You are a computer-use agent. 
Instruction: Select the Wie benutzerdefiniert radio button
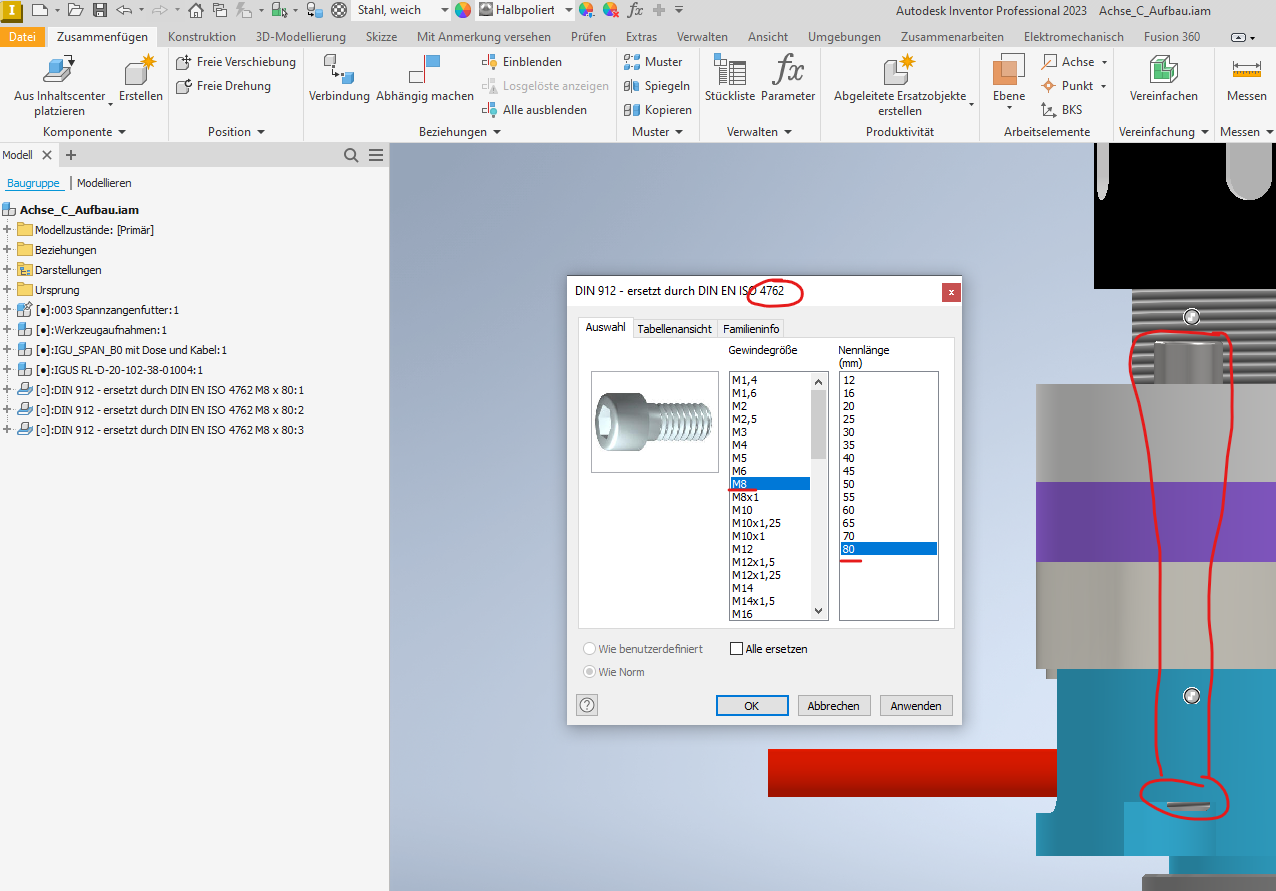click(x=590, y=649)
